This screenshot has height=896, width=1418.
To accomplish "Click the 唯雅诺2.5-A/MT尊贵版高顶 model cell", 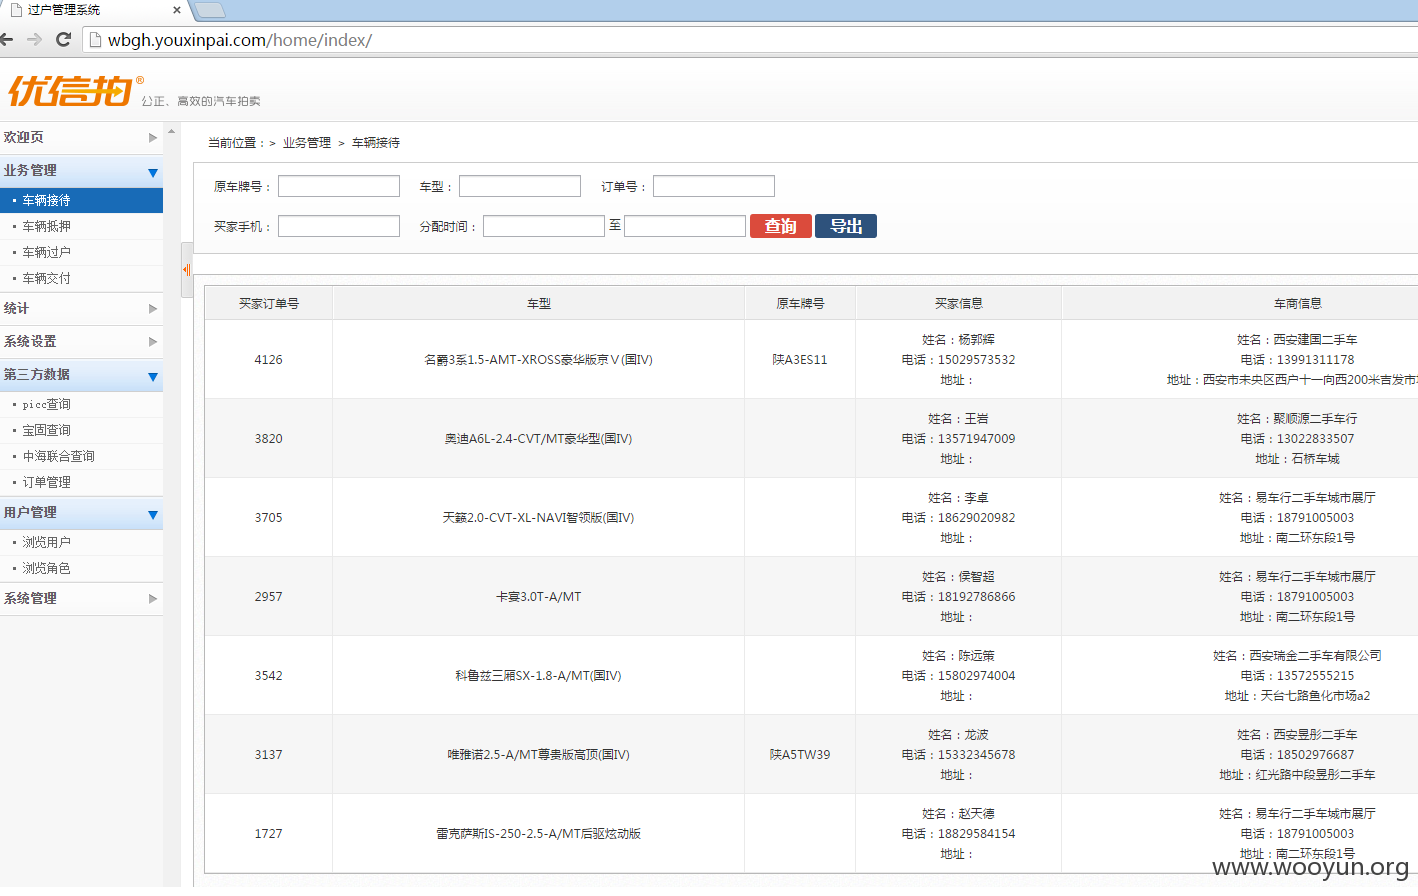I will pos(539,755).
